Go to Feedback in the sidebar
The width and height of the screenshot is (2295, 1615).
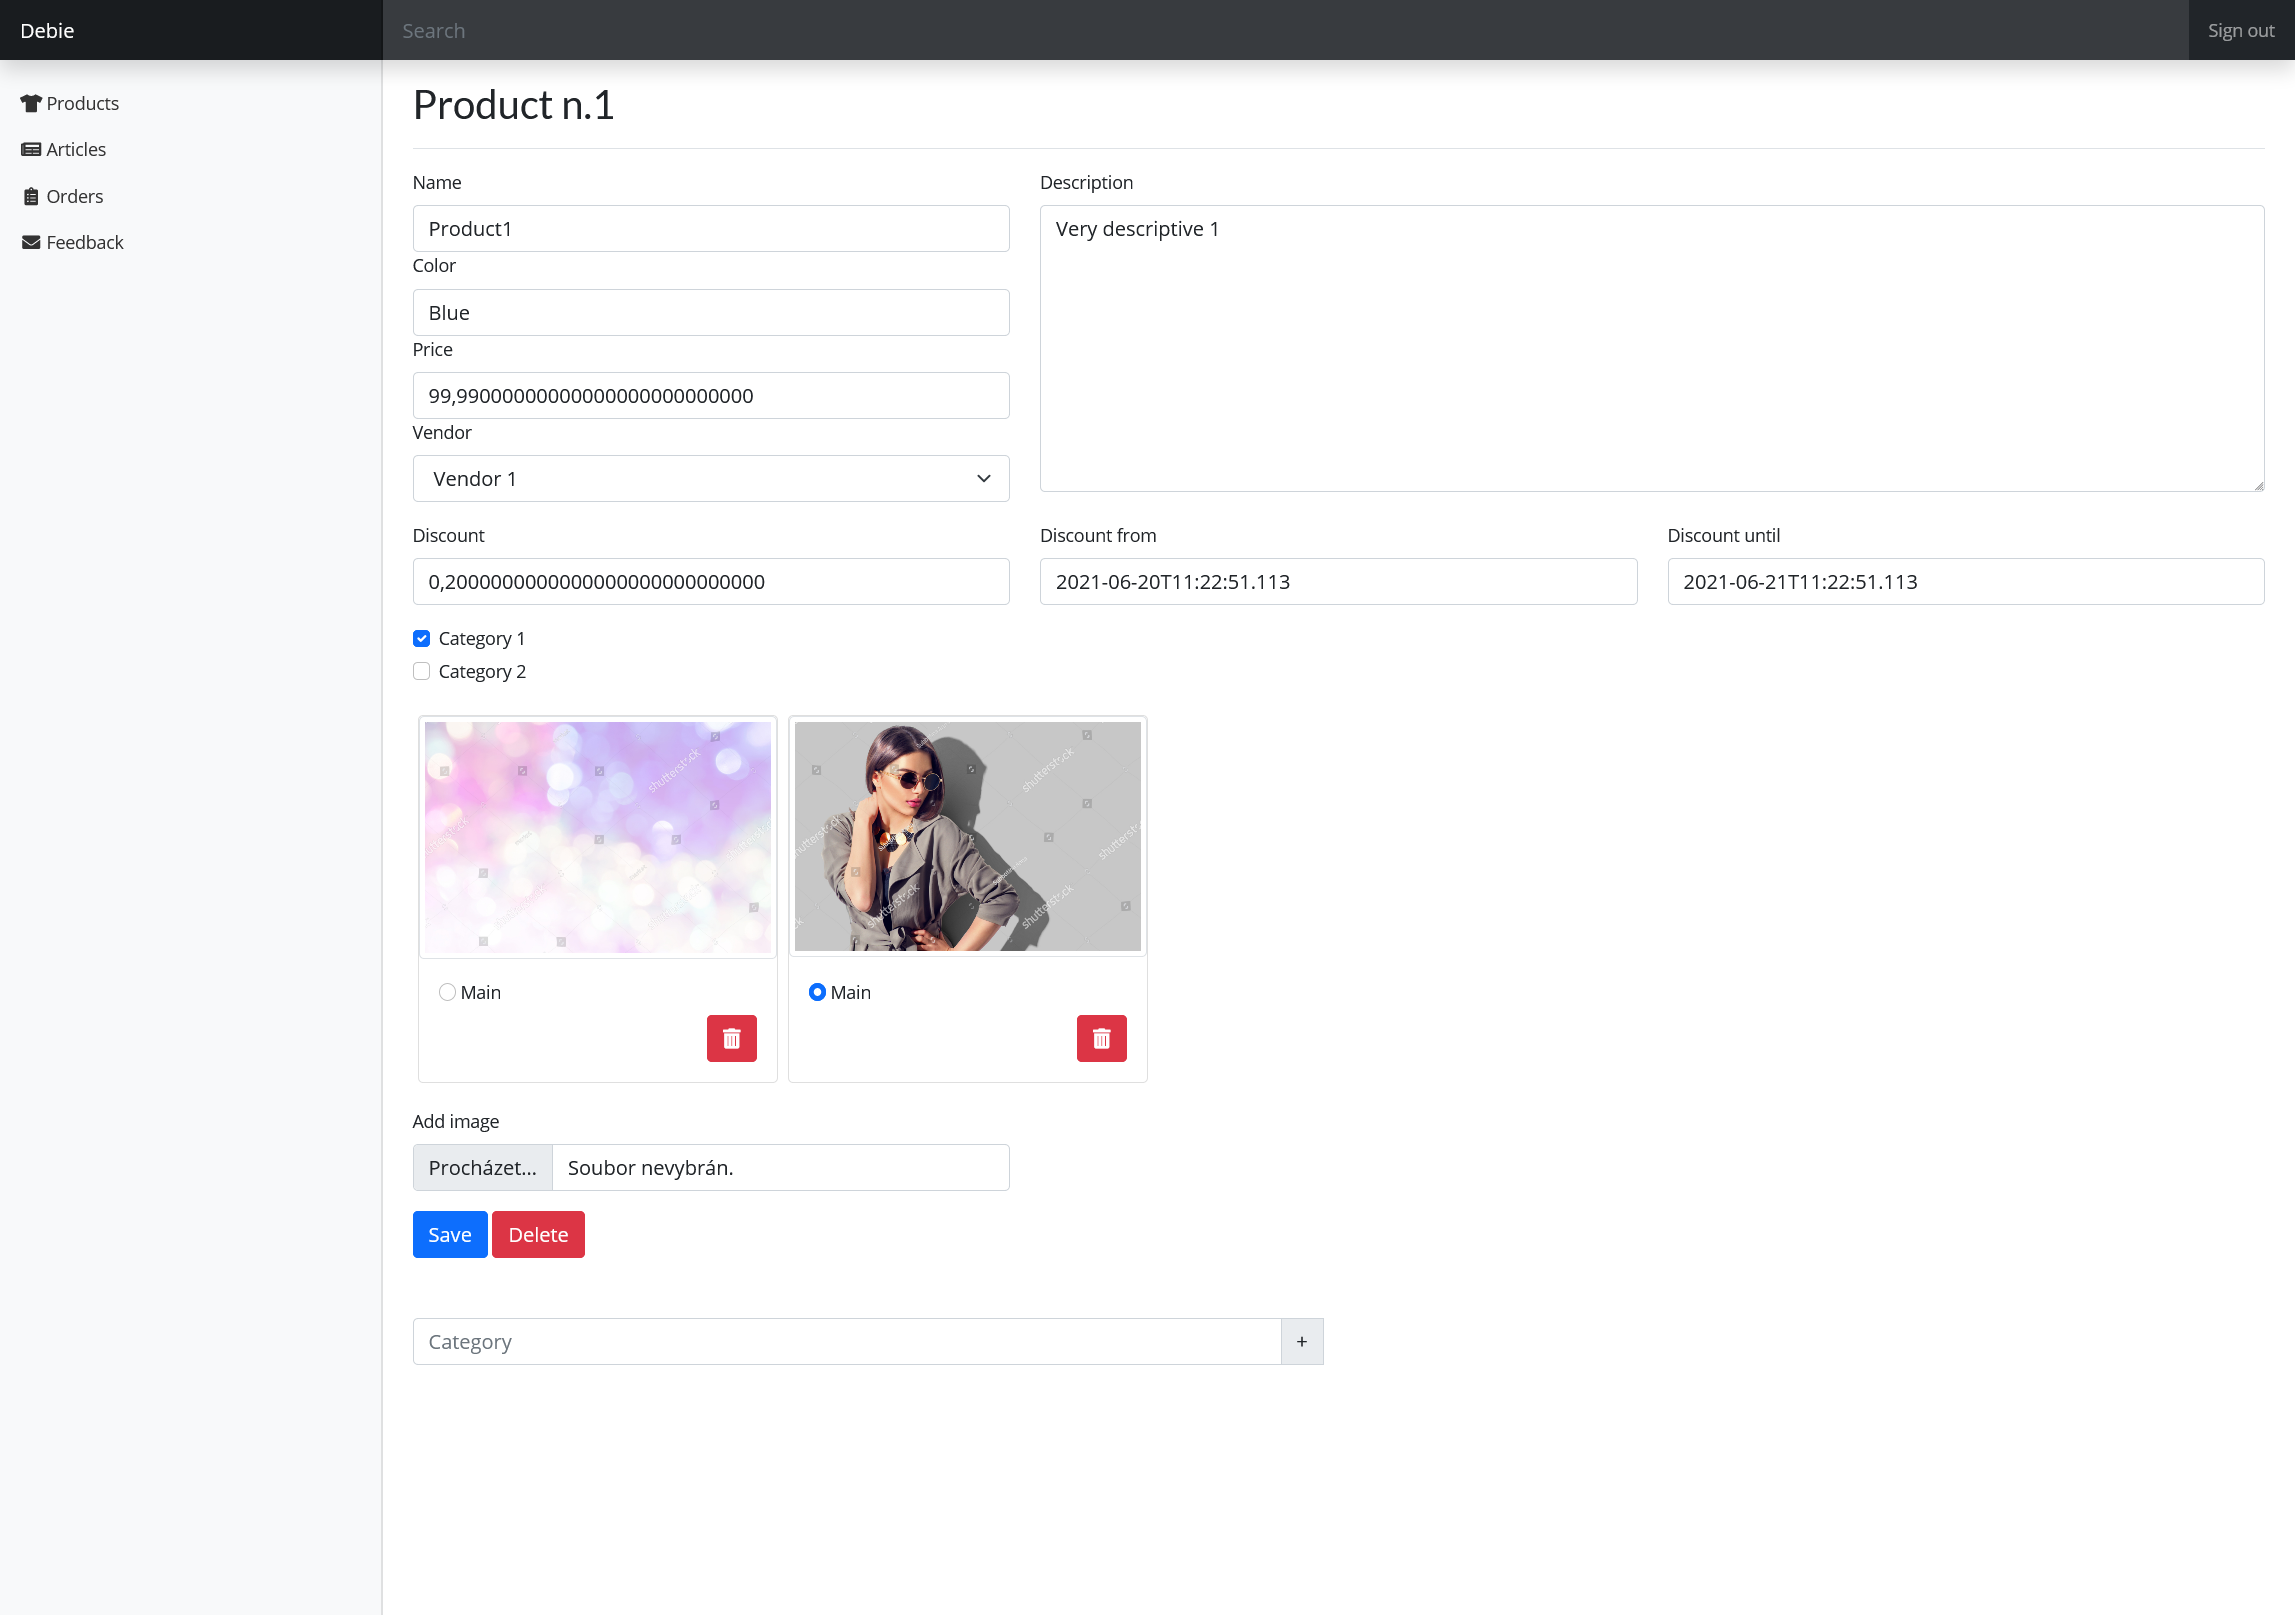point(85,242)
